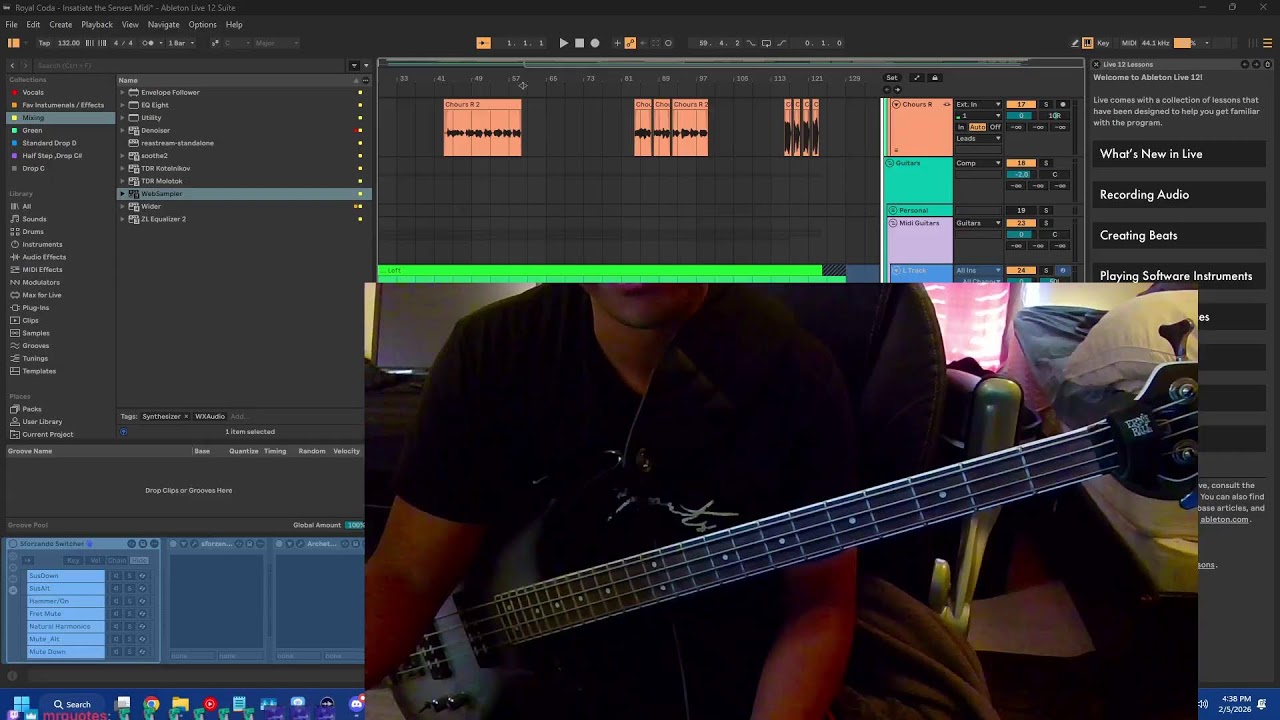Expand the ZL Equalizer 2 entry
This screenshot has width=1280, height=720.
click(123, 219)
